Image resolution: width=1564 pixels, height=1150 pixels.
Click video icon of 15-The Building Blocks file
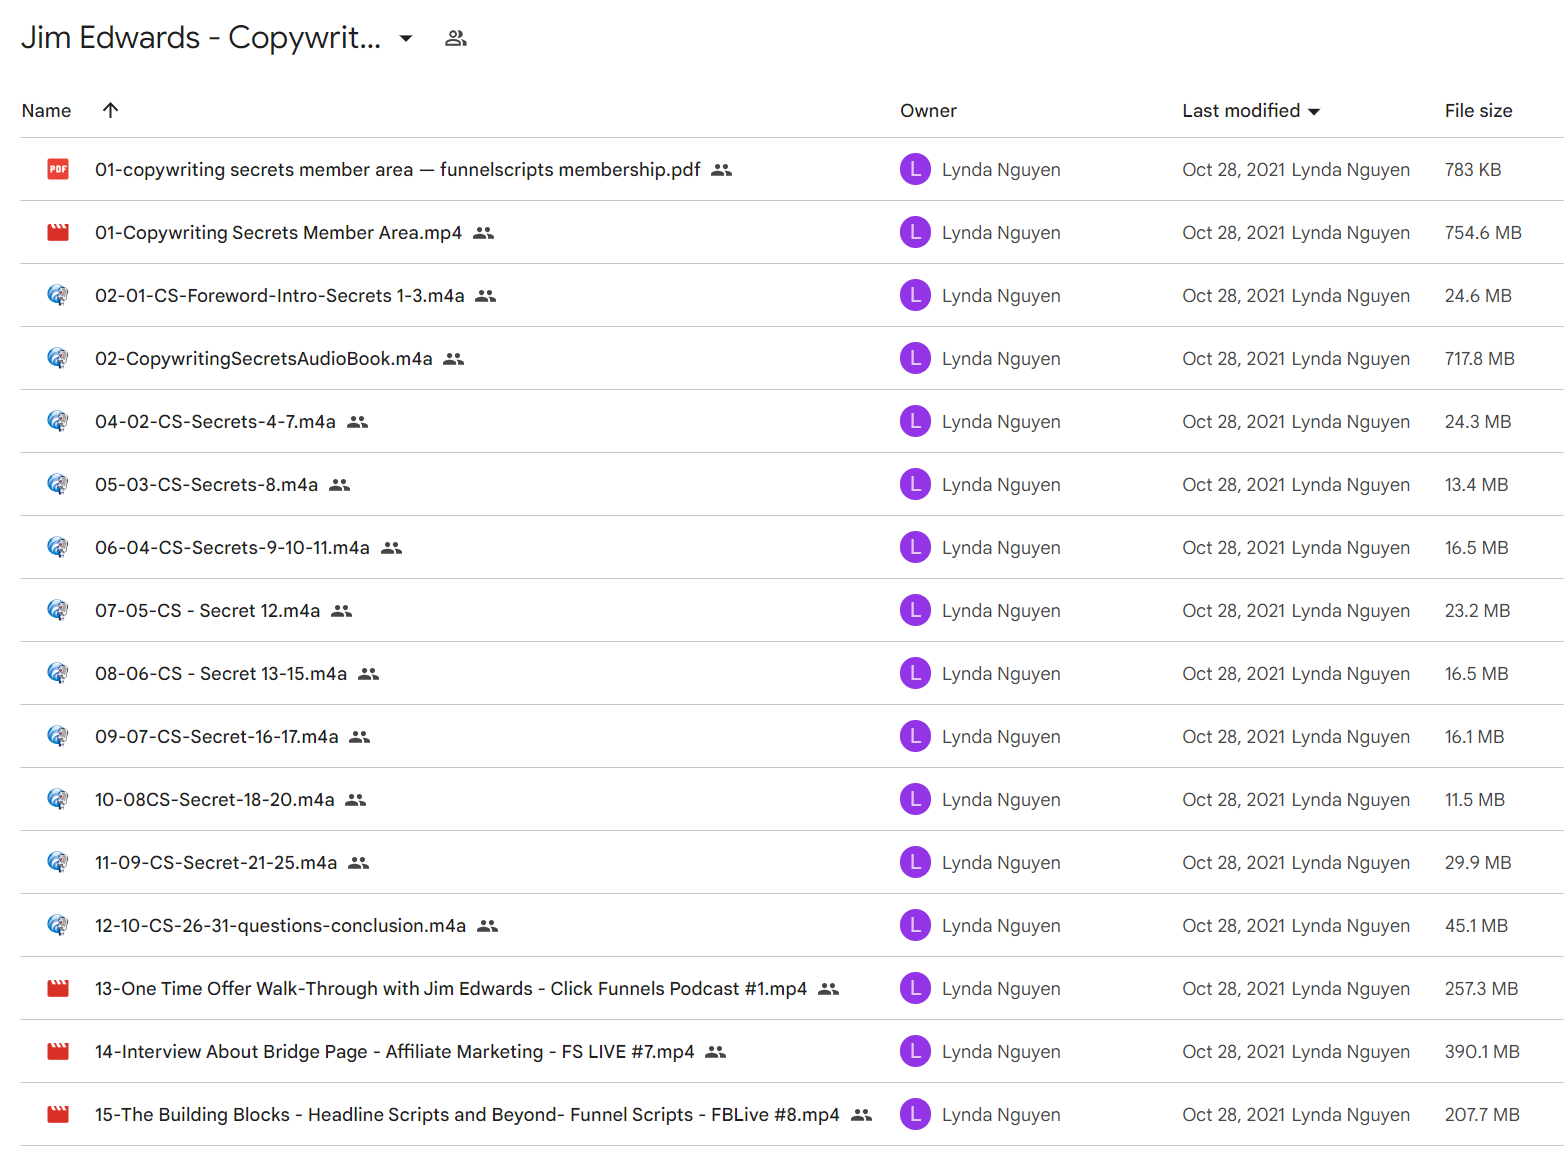click(58, 1115)
